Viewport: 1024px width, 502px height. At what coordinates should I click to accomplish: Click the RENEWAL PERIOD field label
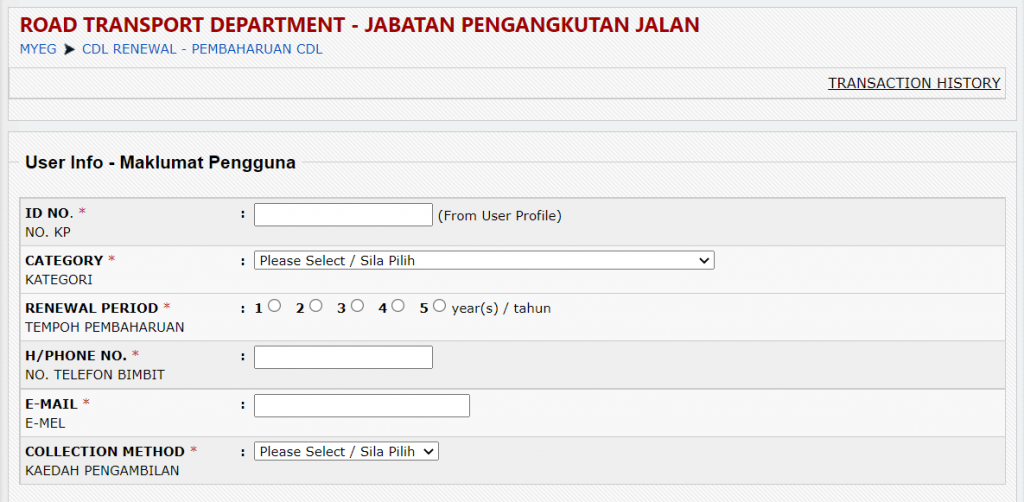click(x=91, y=308)
